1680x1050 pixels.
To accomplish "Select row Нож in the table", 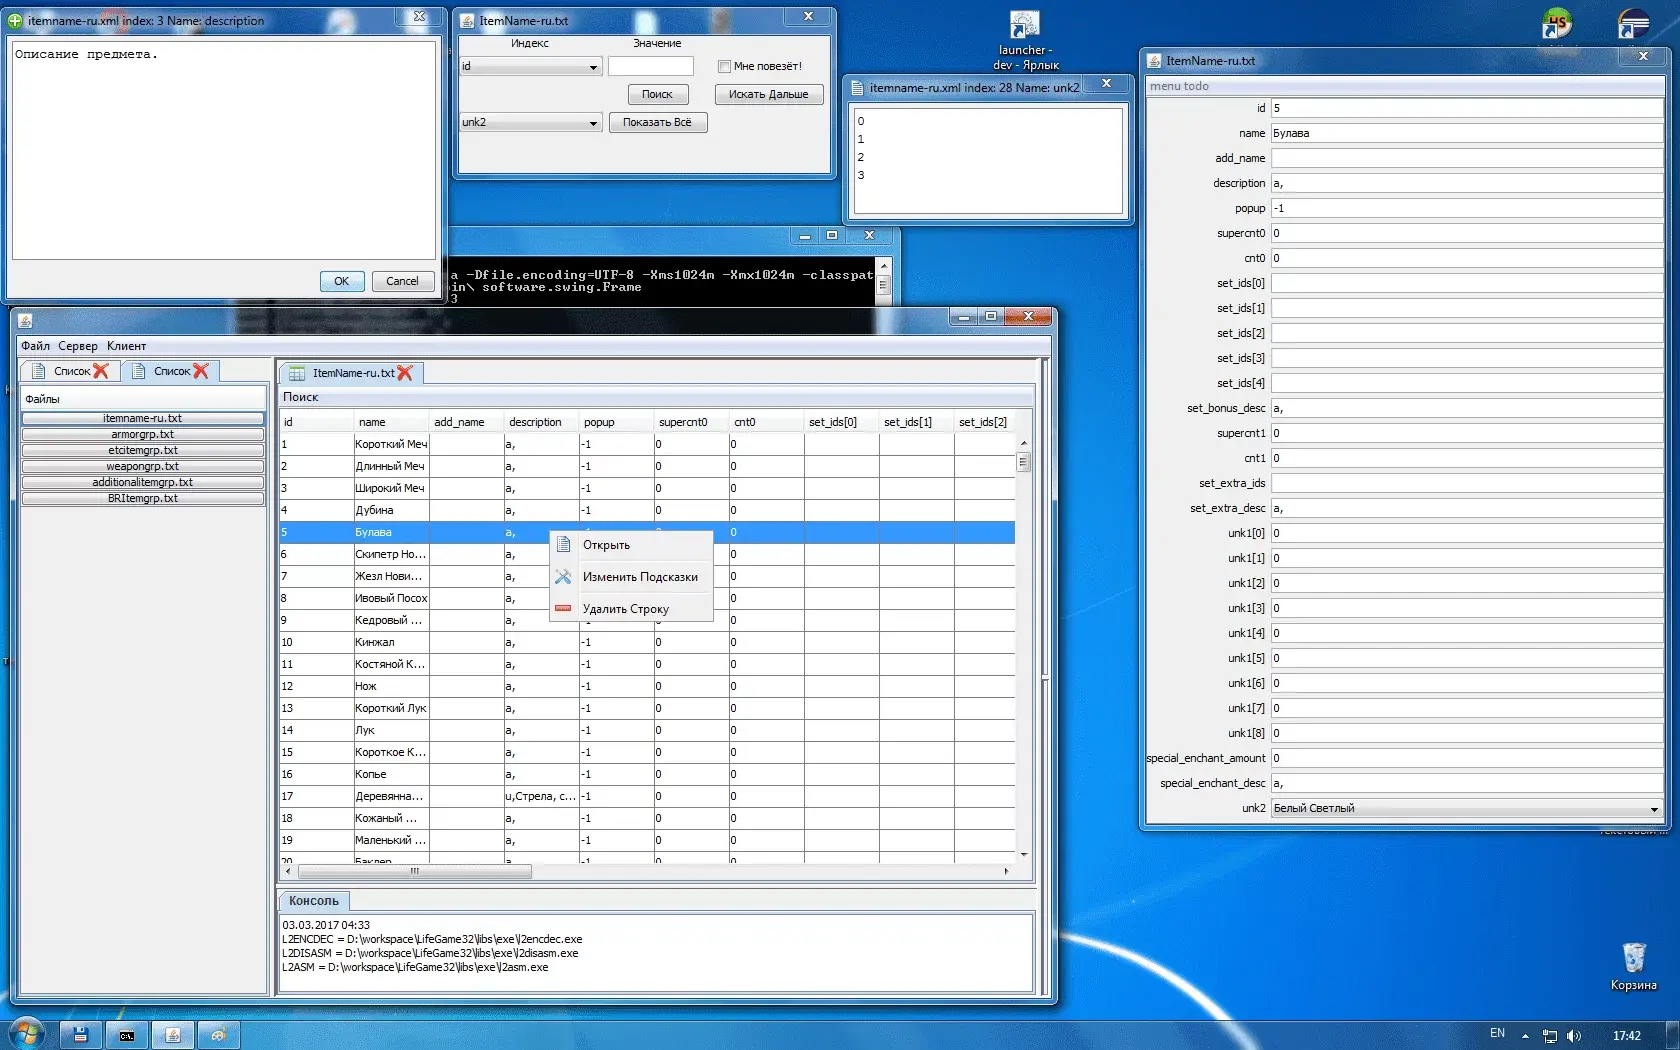I will click(x=647, y=686).
